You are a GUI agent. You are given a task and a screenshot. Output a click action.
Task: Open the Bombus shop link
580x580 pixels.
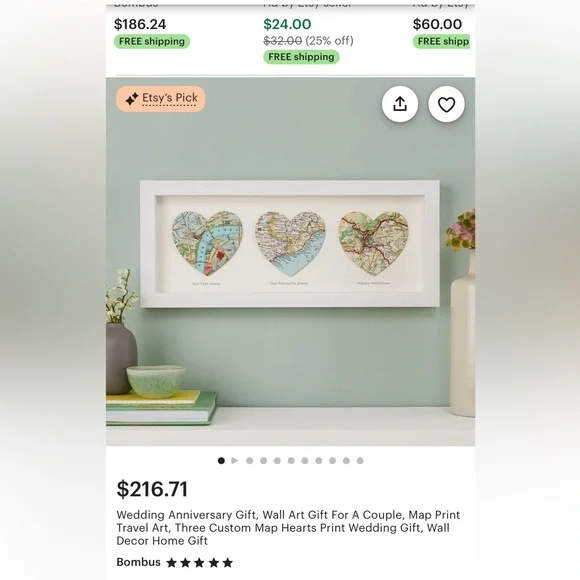point(138,562)
